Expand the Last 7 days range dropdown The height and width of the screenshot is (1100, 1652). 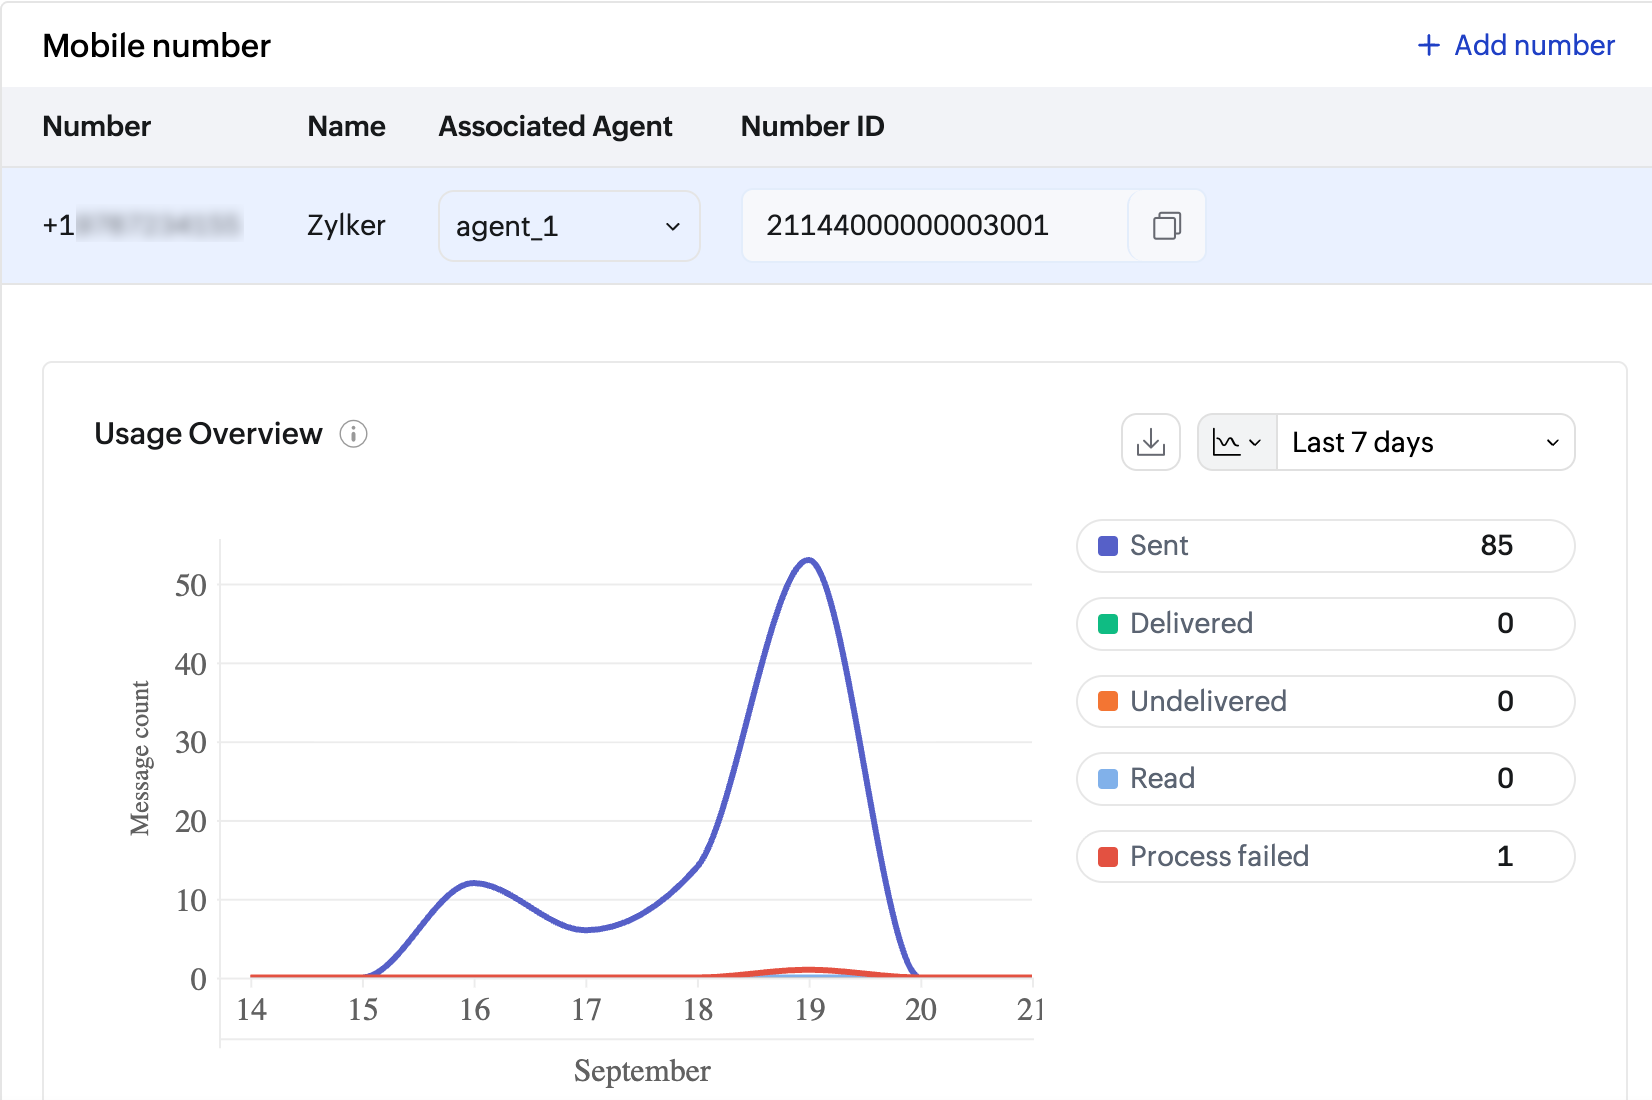point(1425,442)
